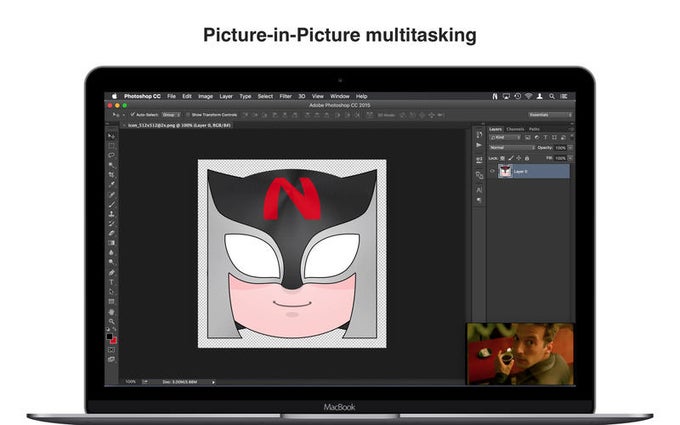This screenshot has height=425, width=680.
Task: Enable Show Transform Controls checkbox
Action: coord(186,114)
